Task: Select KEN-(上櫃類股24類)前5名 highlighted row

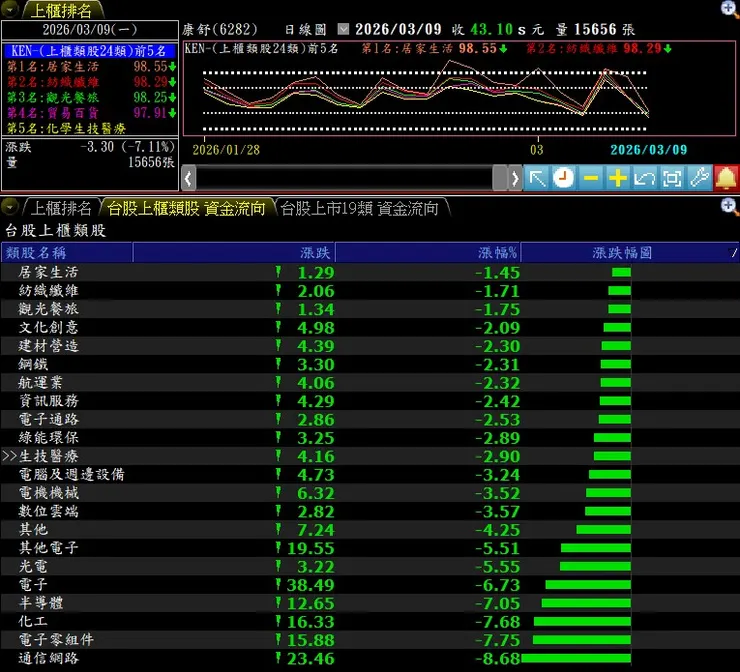Action: click(x=89, y=50)
